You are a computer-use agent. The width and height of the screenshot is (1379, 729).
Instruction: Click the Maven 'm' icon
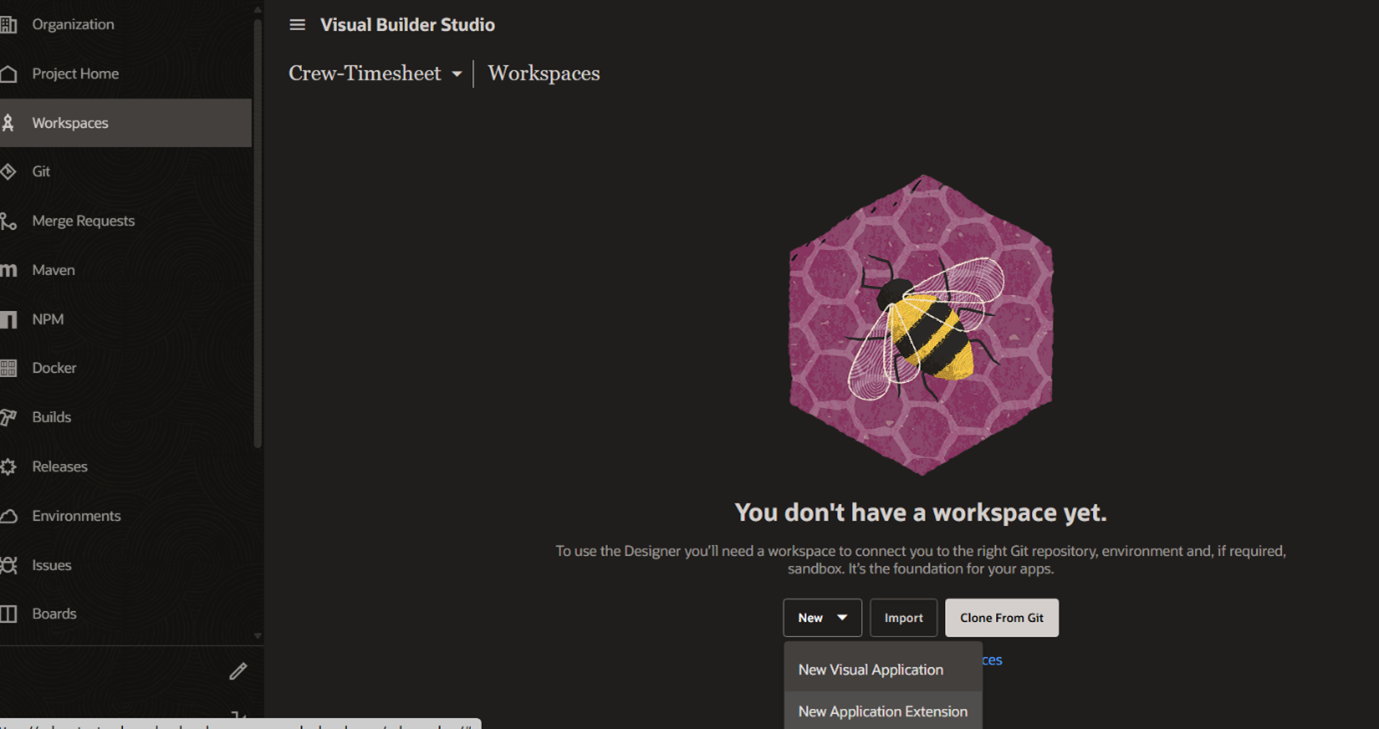click(x=9, y=270)
